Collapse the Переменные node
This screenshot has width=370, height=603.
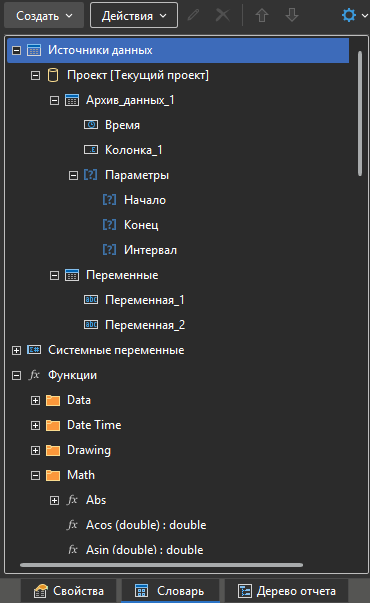pos(55,275)
